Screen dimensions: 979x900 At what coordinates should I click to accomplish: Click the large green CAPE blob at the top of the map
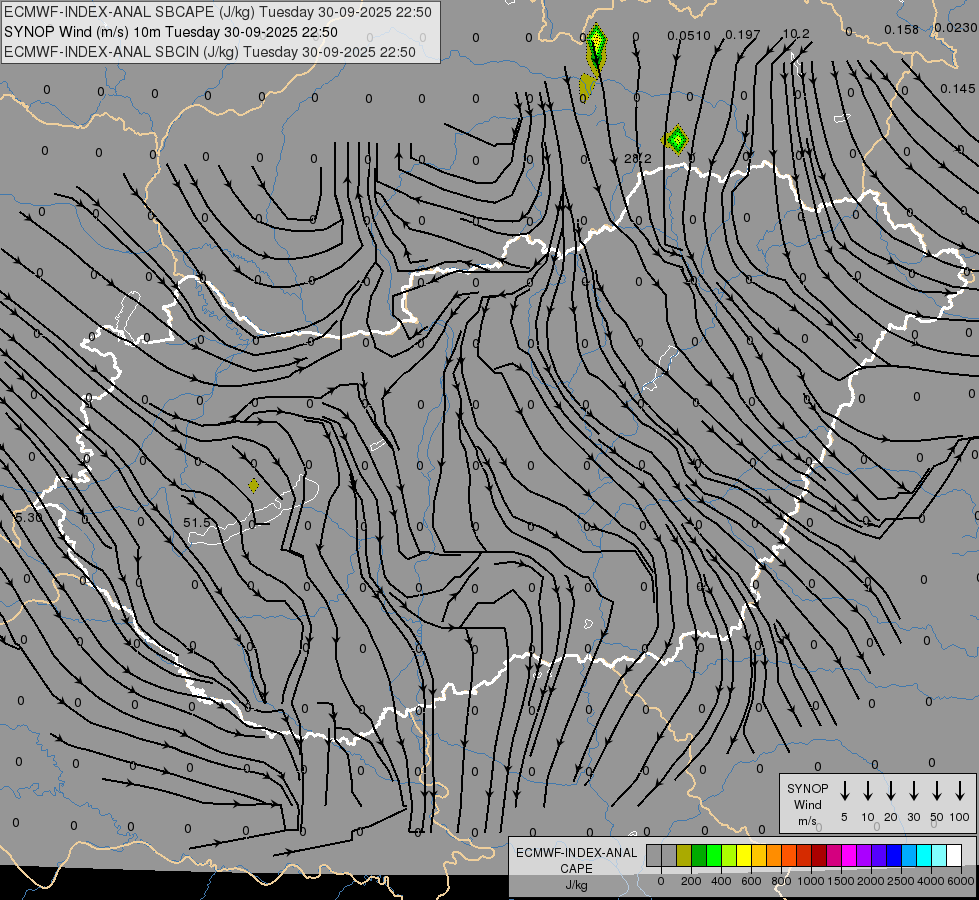[x=596, y=49]
